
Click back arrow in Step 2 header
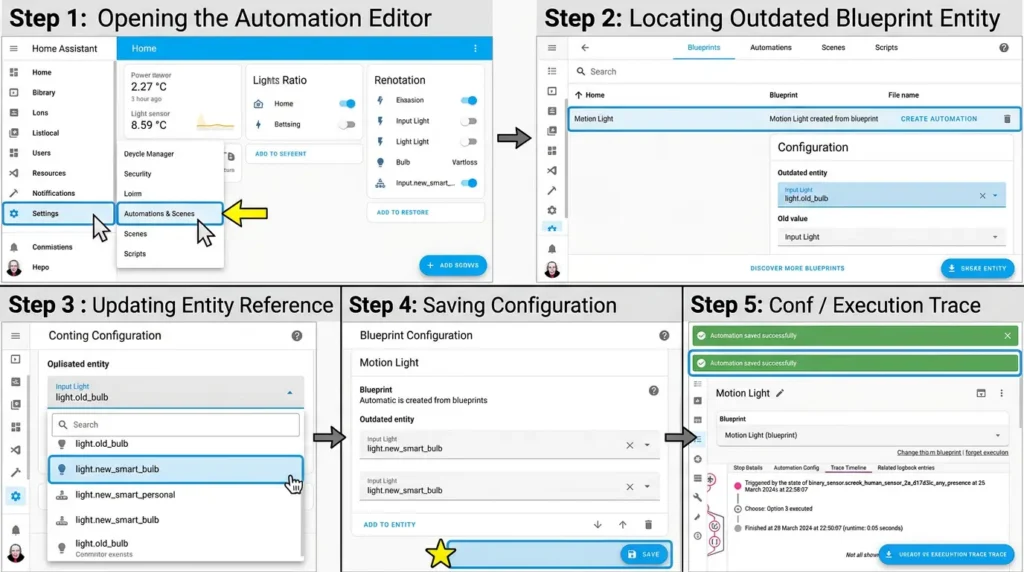click(585, 48)
